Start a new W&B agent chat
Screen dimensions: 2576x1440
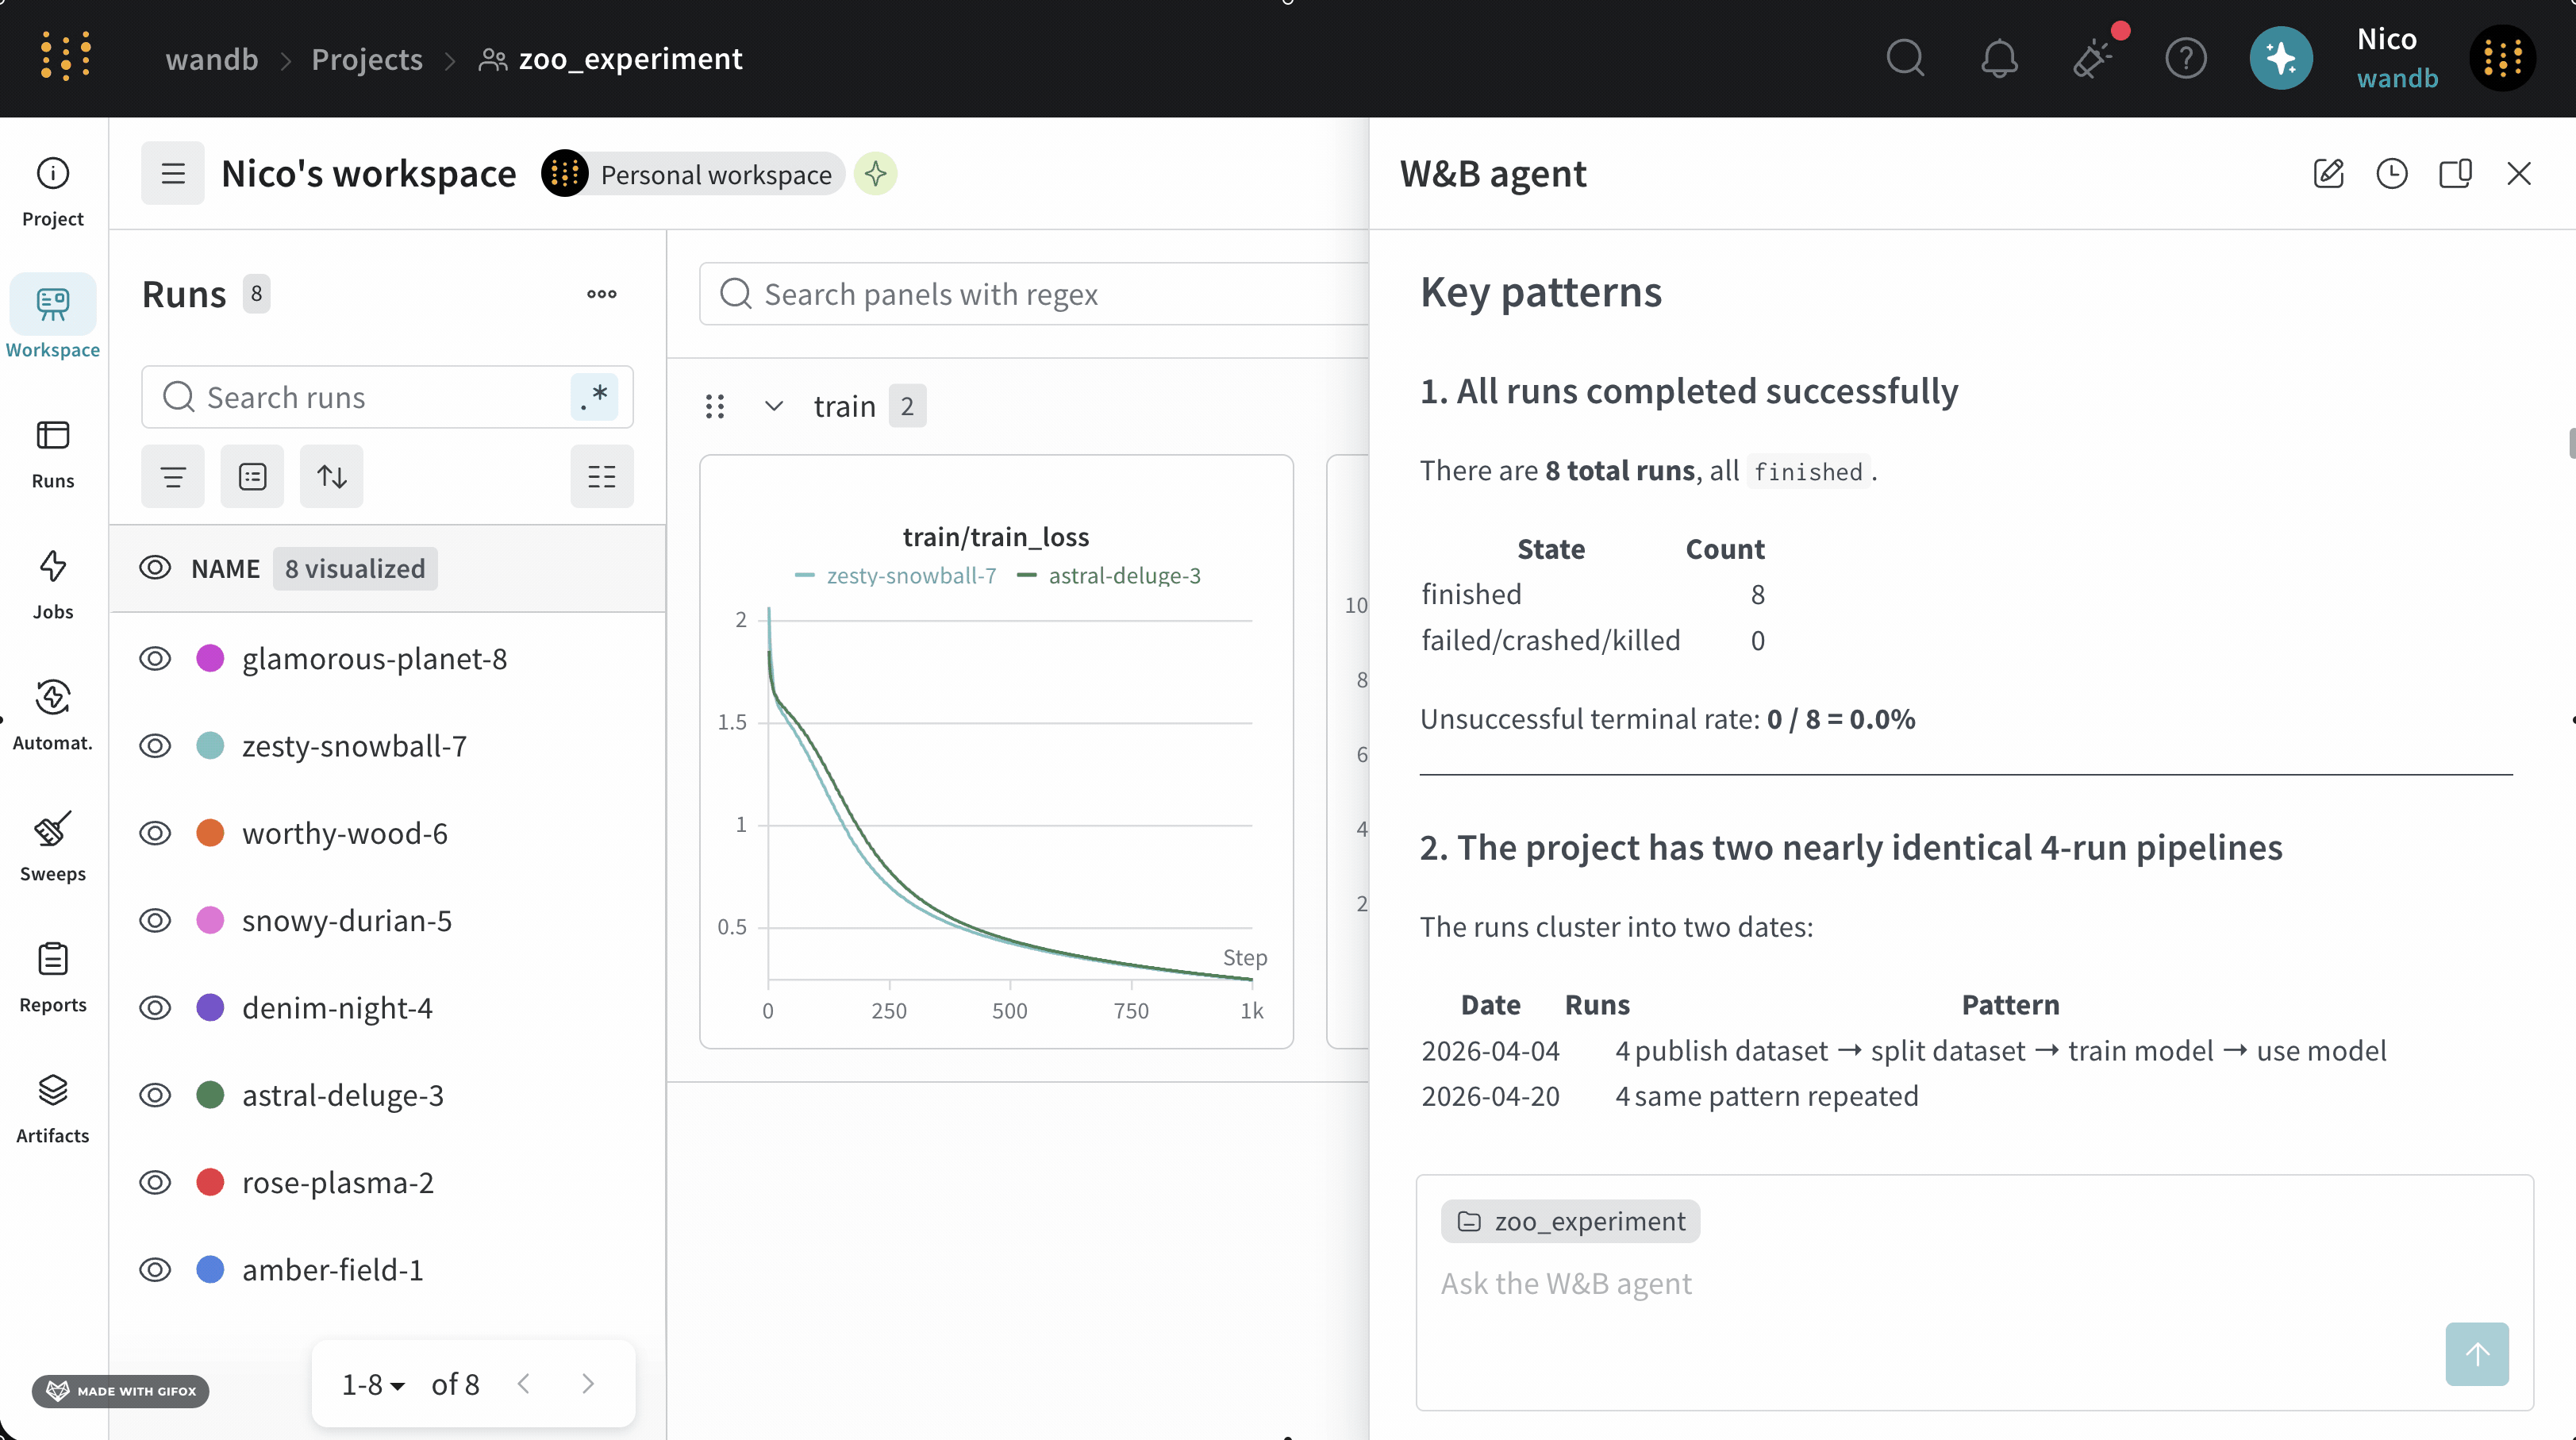pyautogui.click(x=2328, y=173)
